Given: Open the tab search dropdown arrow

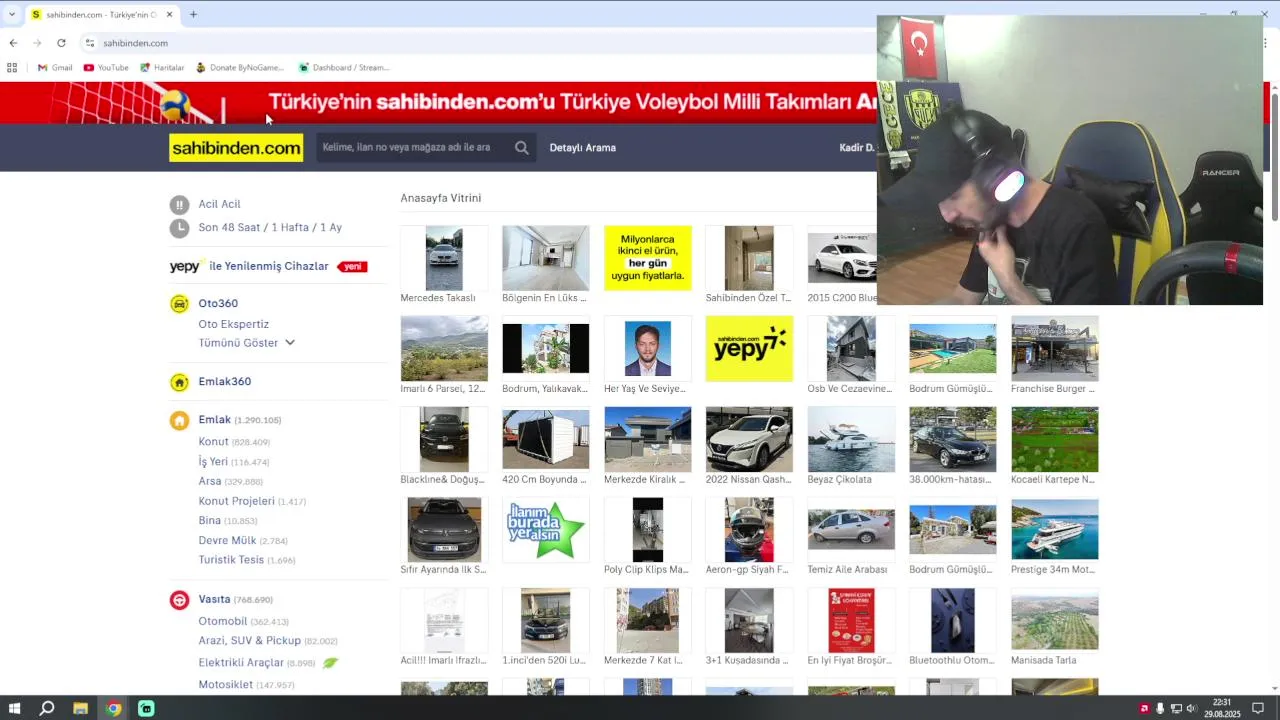Looking at the screenshot, I should click(12, 15).
